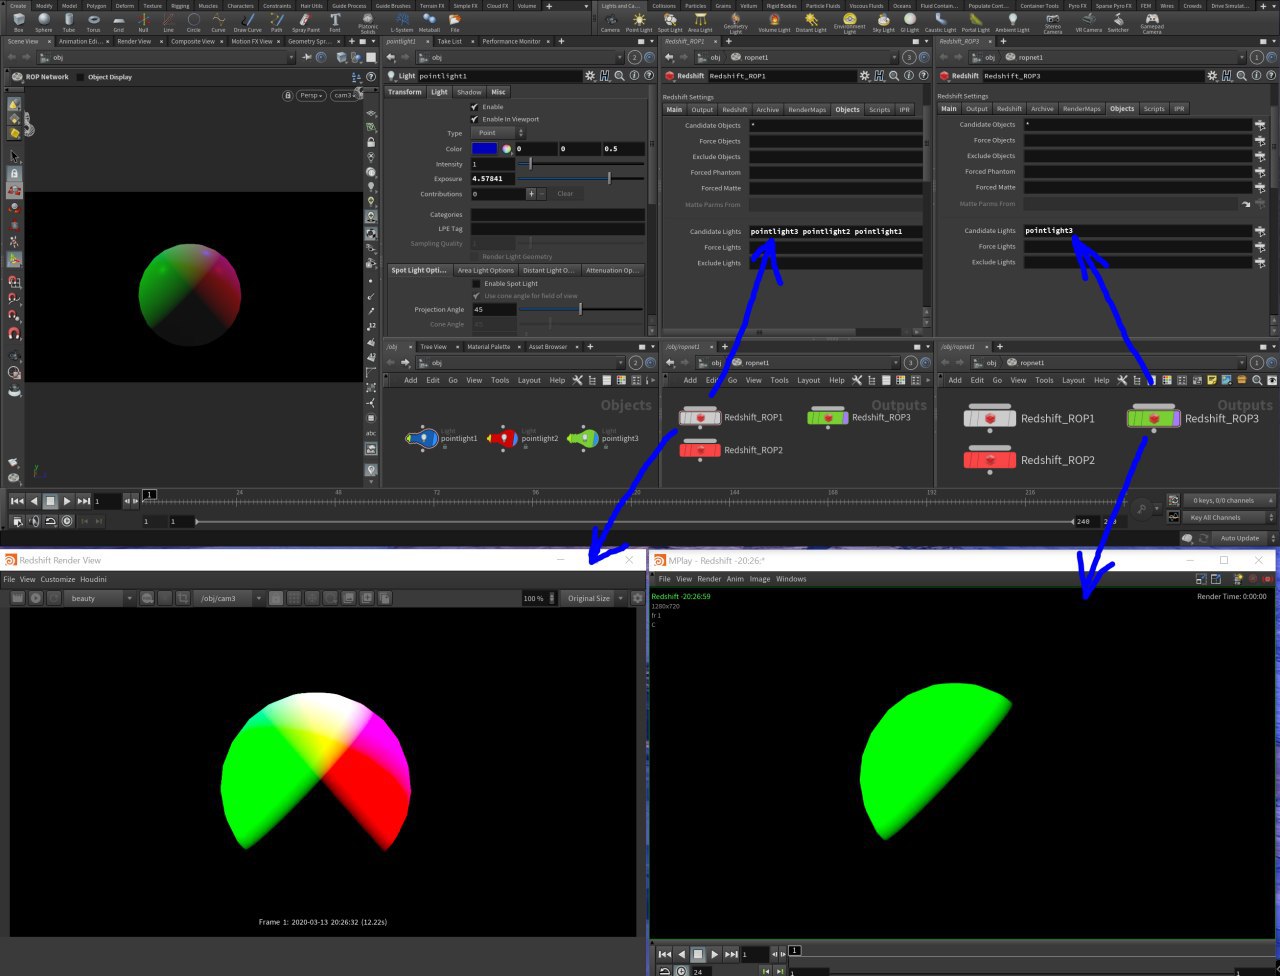Toggle Object Display checkbox
Screen dimensions: 1280x976
click(x=81, y=77)
